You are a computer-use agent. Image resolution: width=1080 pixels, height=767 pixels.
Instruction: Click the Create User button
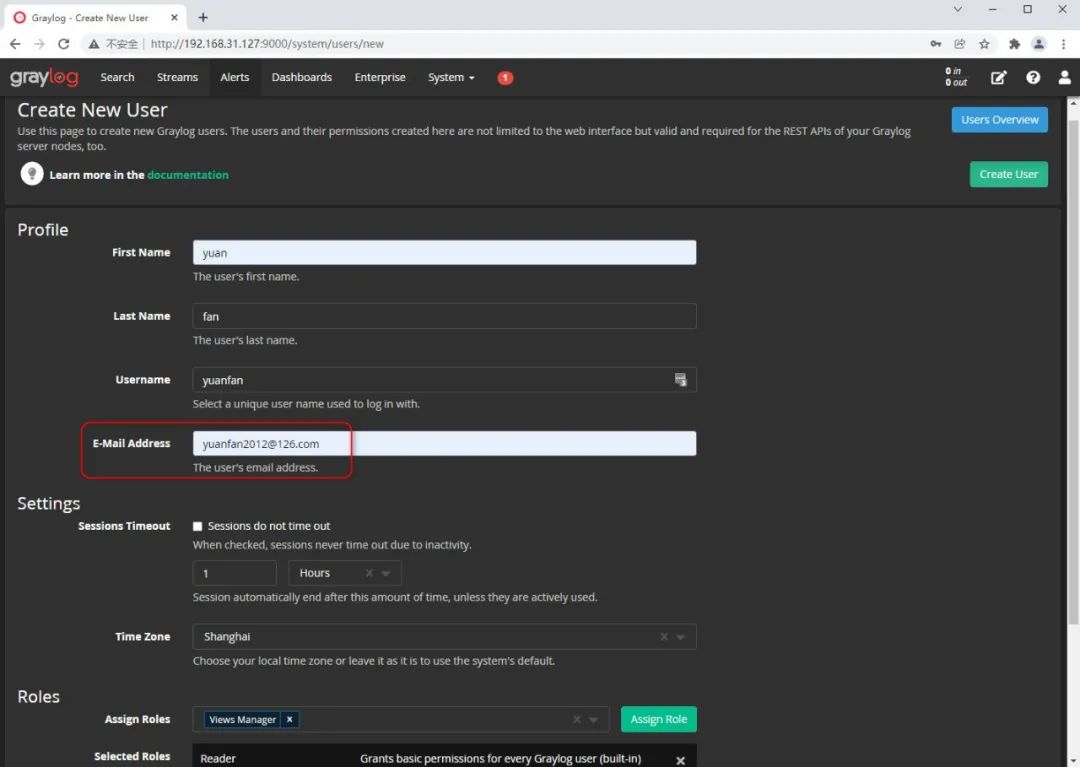click(x=1008, y=174)
